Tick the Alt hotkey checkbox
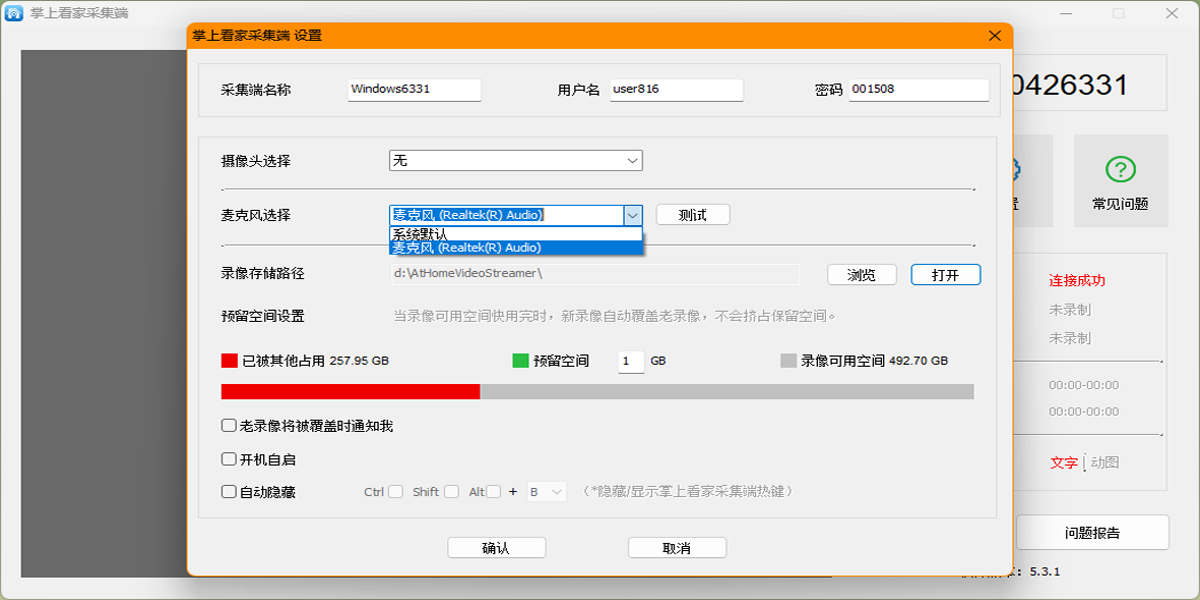Viewport: 1200px width, 600px height. [x=493, y=492]
